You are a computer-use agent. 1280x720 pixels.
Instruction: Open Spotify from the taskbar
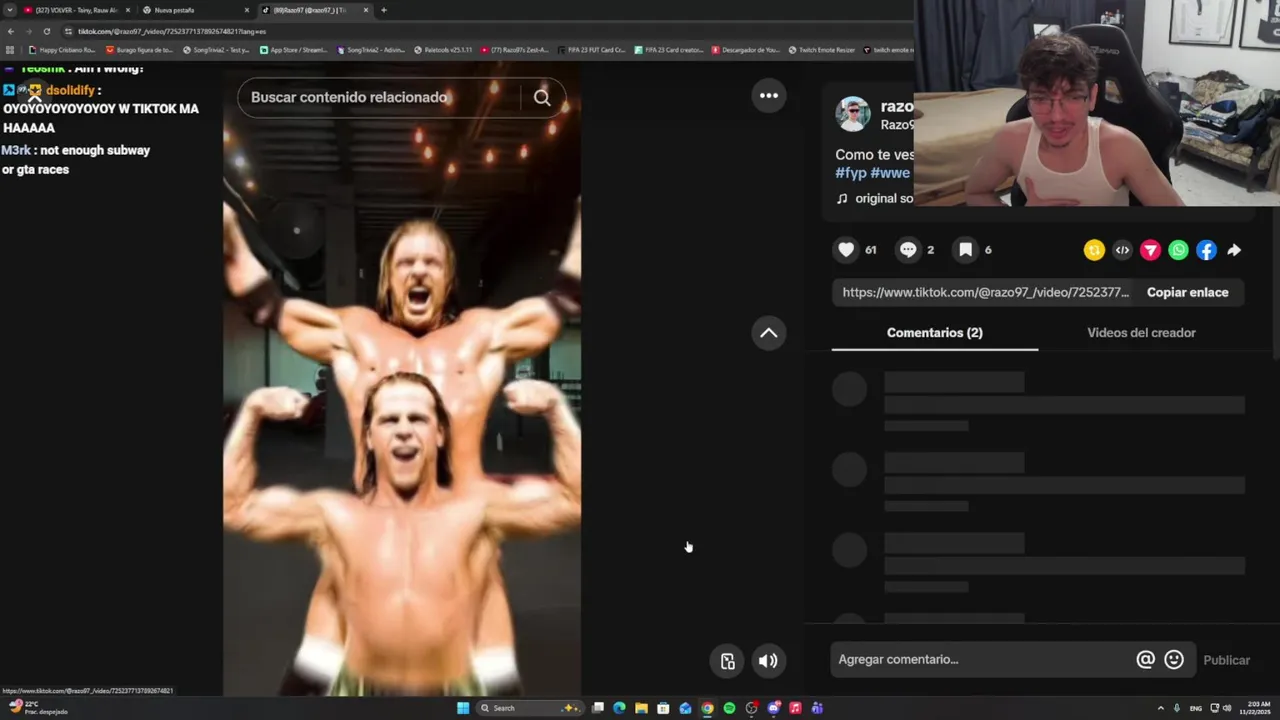pyautogui.click(x=729, y=708)
